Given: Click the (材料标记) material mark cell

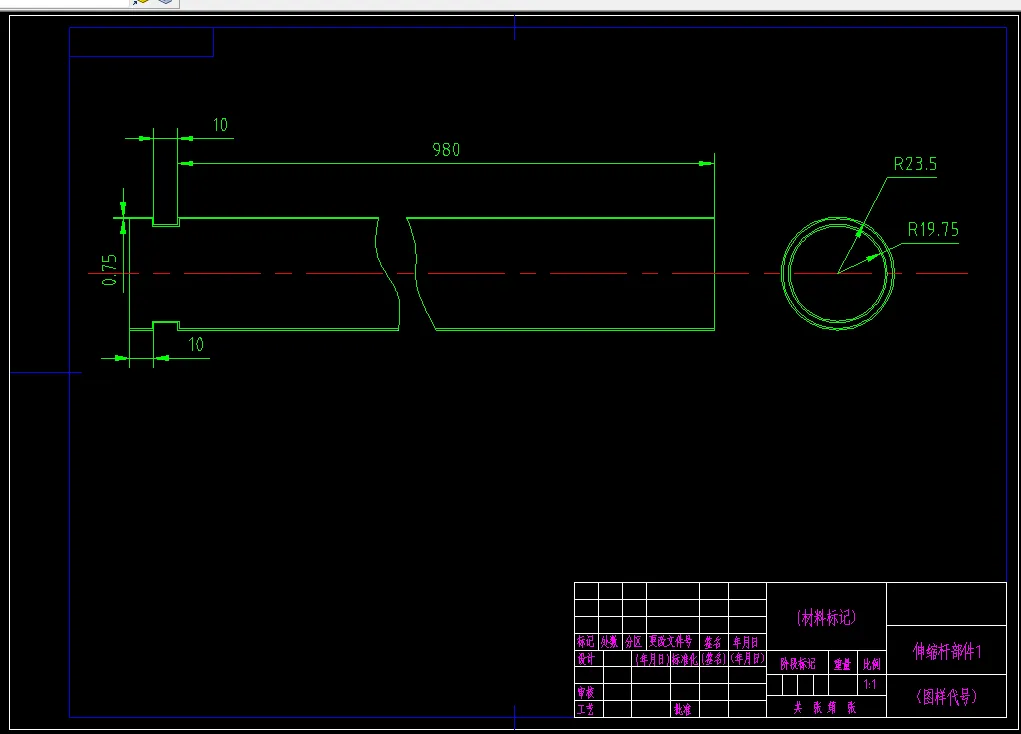Looking at the screenshot, I should point(826,617).
